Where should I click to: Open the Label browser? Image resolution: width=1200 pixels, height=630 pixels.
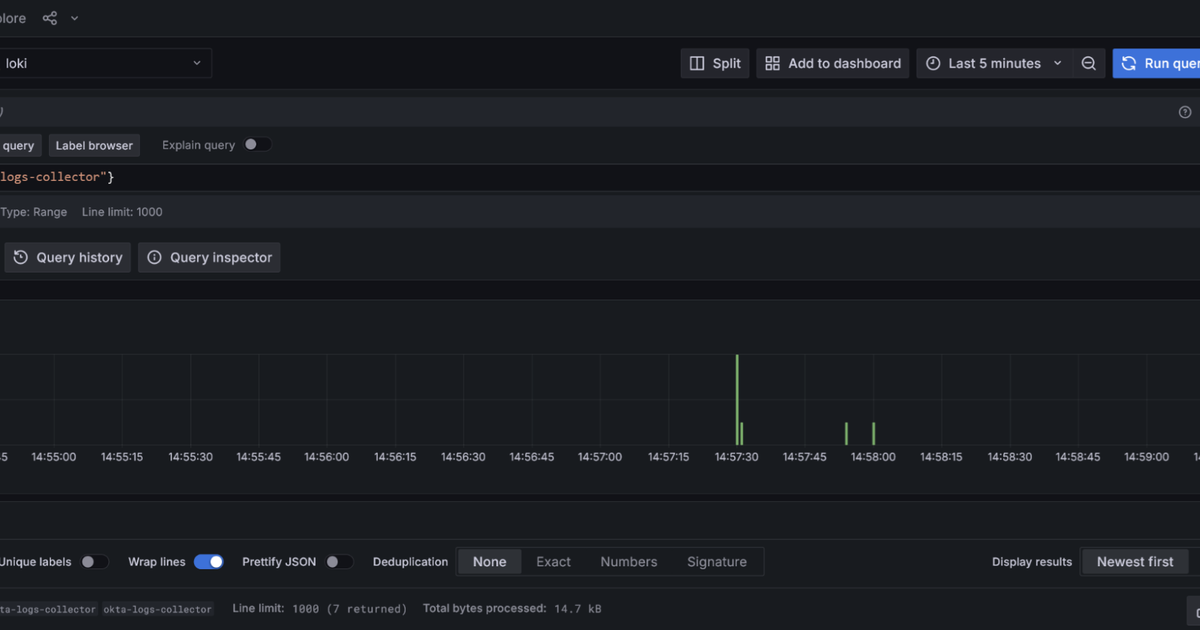94,145
